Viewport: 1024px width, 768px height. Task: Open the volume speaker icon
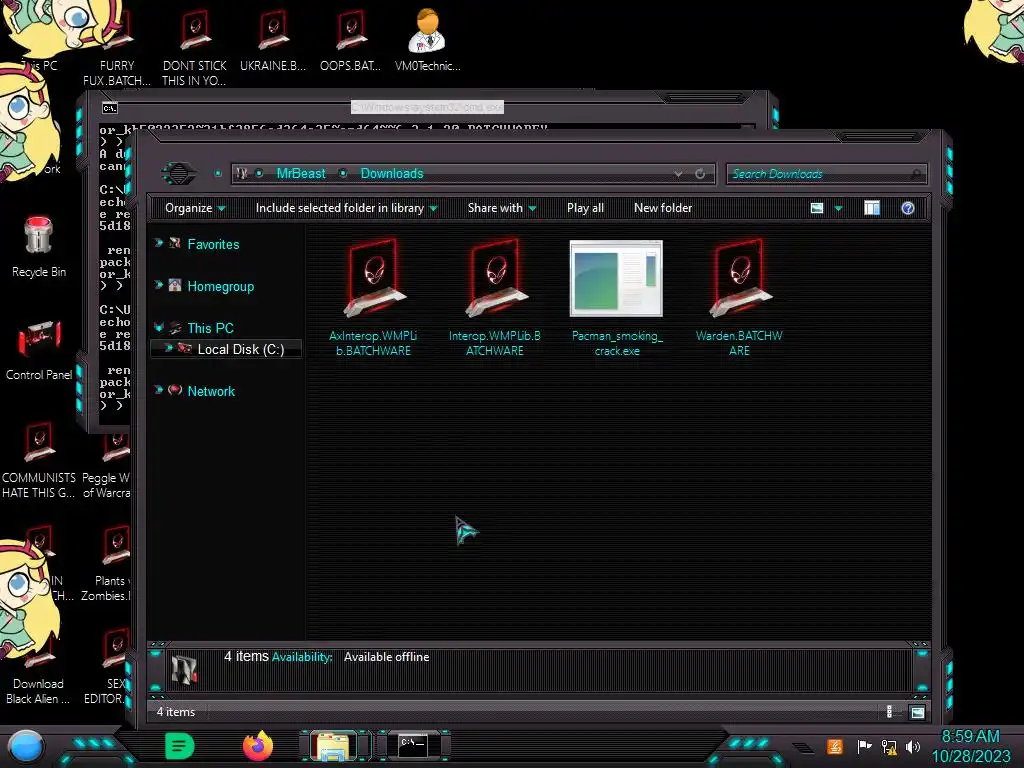point(913,746)
